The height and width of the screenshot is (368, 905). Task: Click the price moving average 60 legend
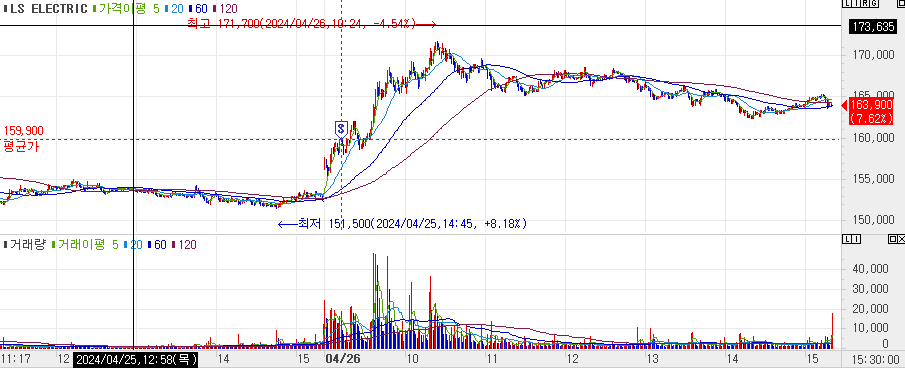(198, 8)
